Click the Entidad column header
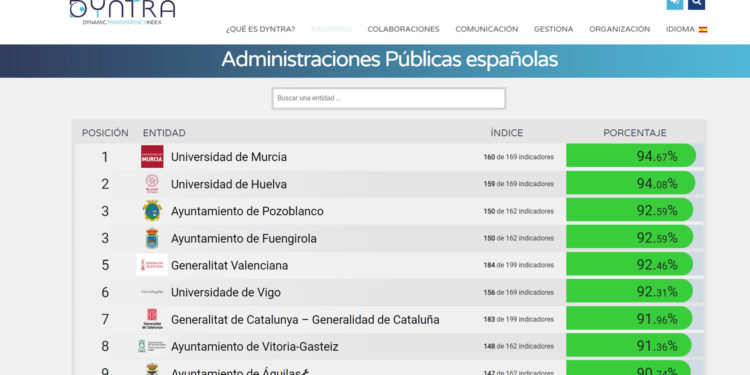This screenshot has width=750, height=375. click(164, 133)
